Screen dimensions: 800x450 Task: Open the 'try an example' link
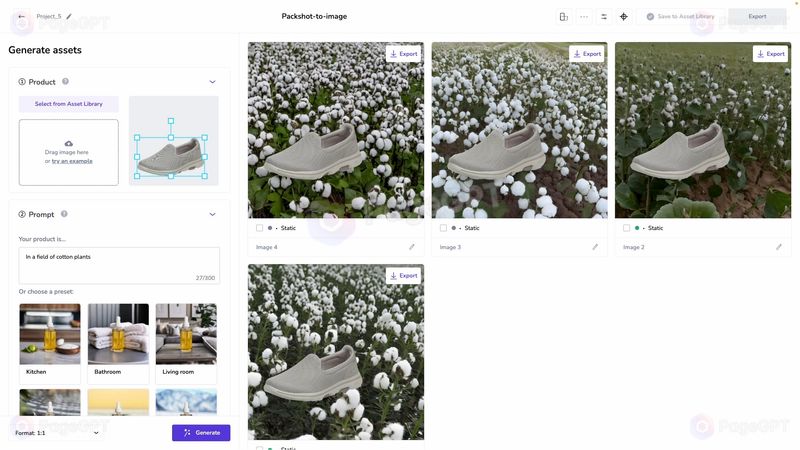point(72,161)
